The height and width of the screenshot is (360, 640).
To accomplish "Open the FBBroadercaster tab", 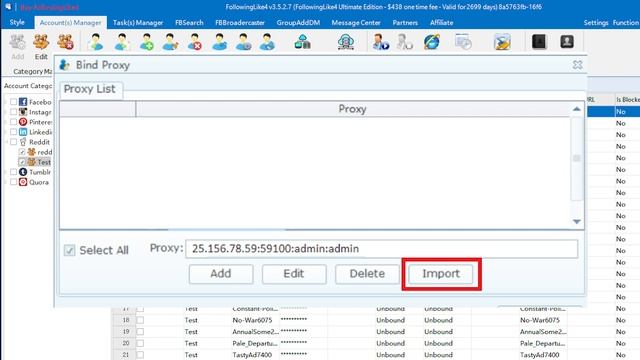I will [240, 23].
